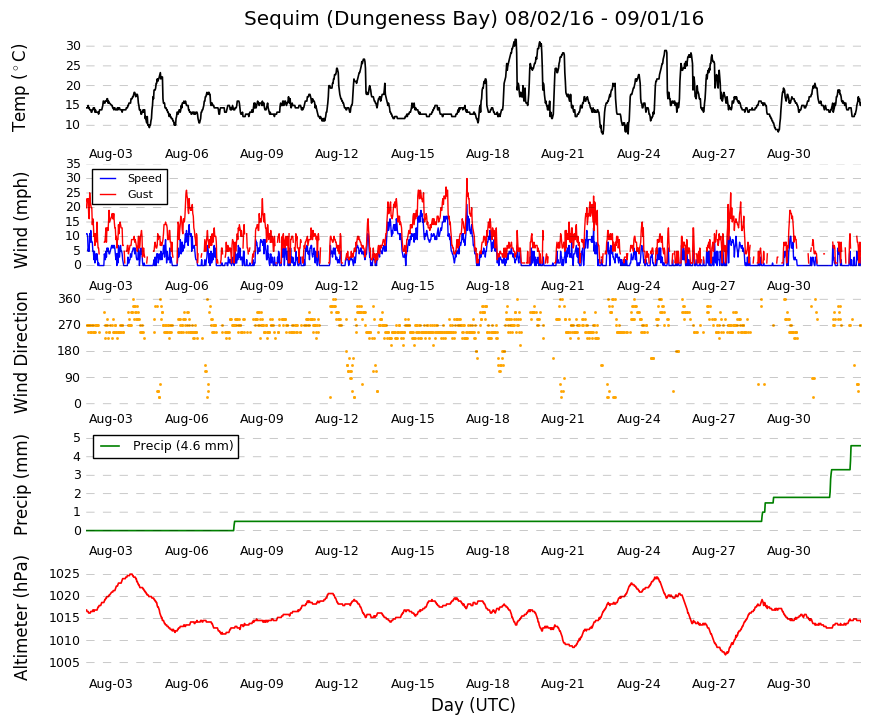The height and width of the screenshot is (725, 871).
Task: Click the 'Wind (mph)' axis label
Action: [20, 221]
